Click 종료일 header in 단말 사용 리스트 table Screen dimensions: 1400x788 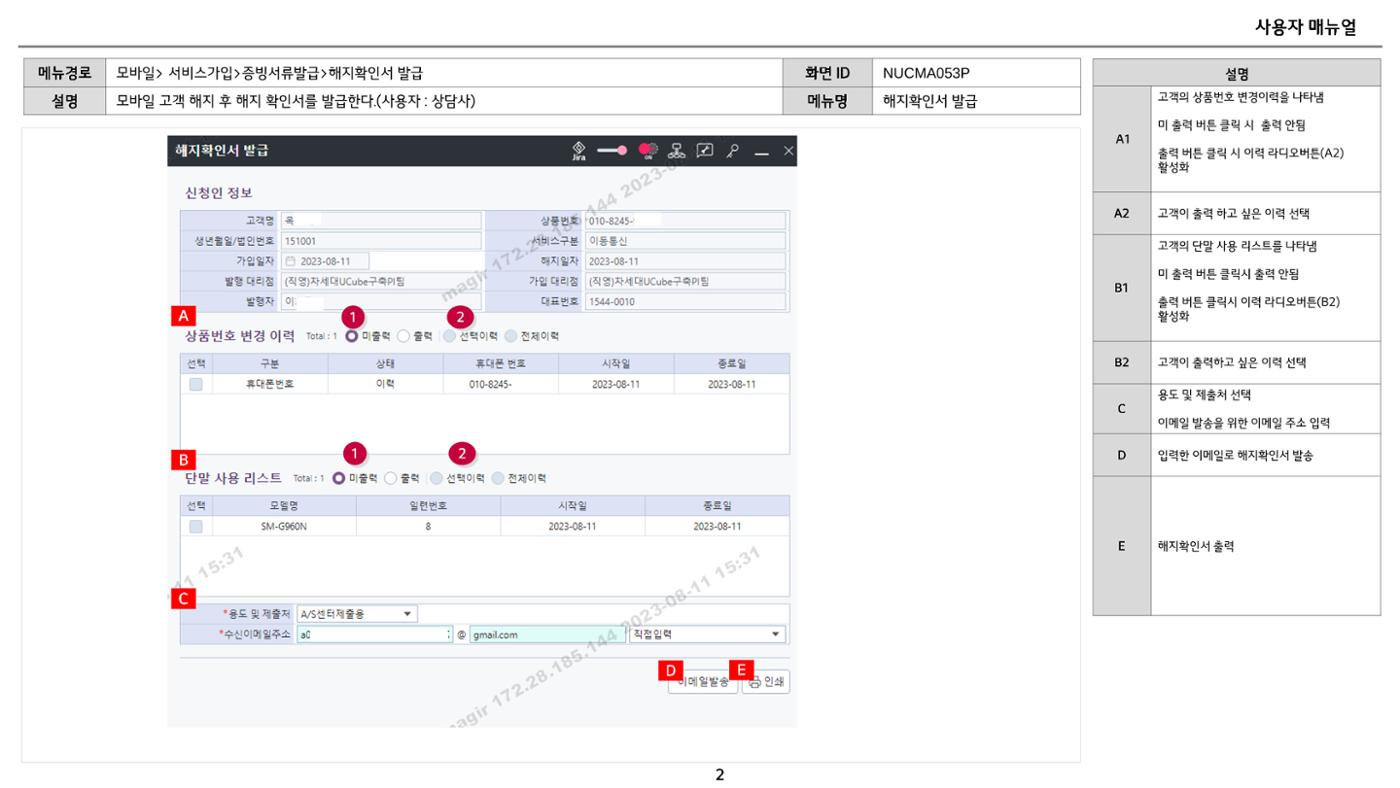[717, 506]
